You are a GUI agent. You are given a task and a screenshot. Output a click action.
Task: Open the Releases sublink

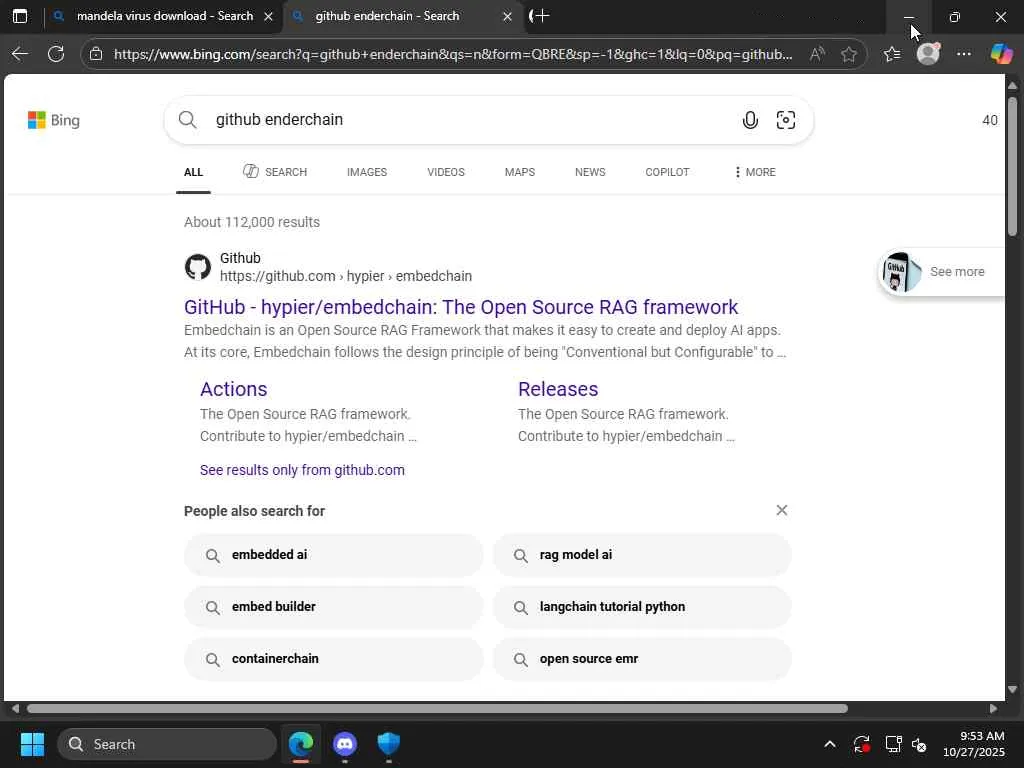558,389
